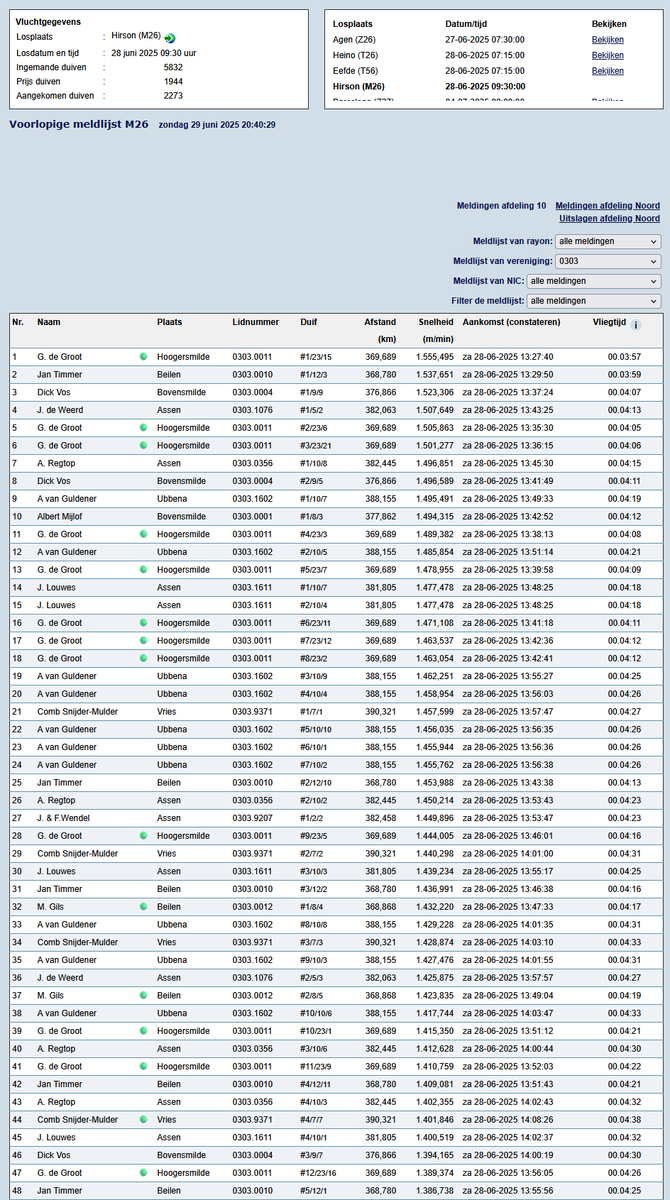The height and width of the screenshot is (1200, 670).
Task: Click arrival time za 28-06-2025 14:08:26
Action: click(x=508, y=1120)
